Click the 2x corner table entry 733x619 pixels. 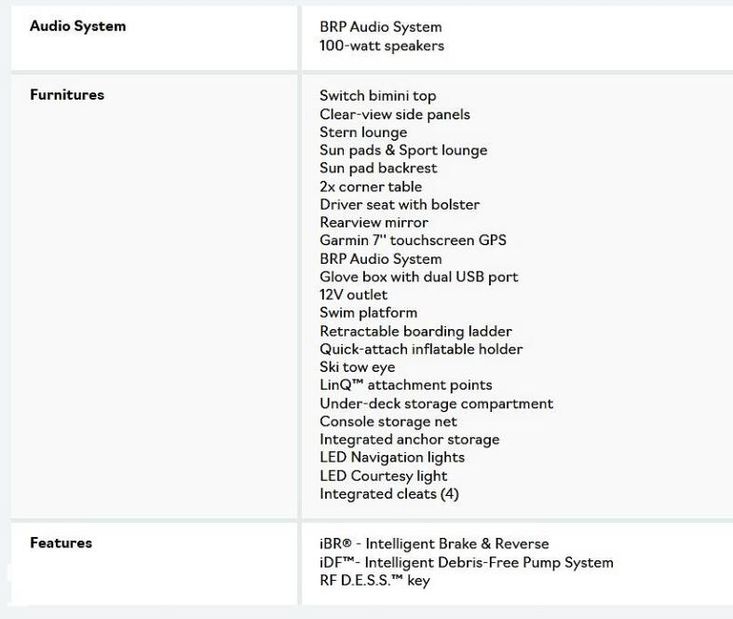click(x=371, y=187)
